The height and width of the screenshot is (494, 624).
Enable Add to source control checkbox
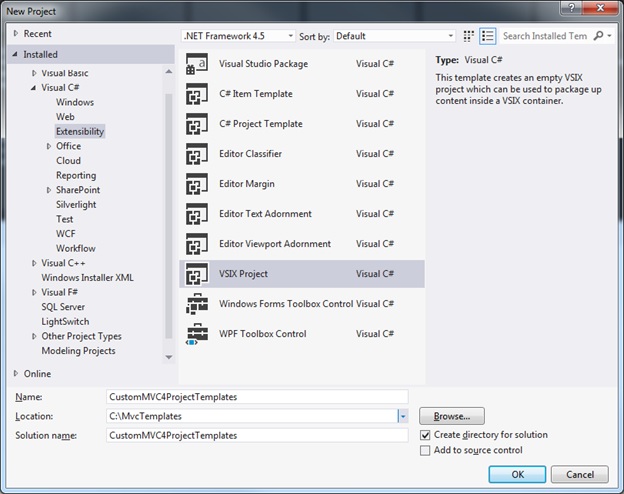coord(426,451)
